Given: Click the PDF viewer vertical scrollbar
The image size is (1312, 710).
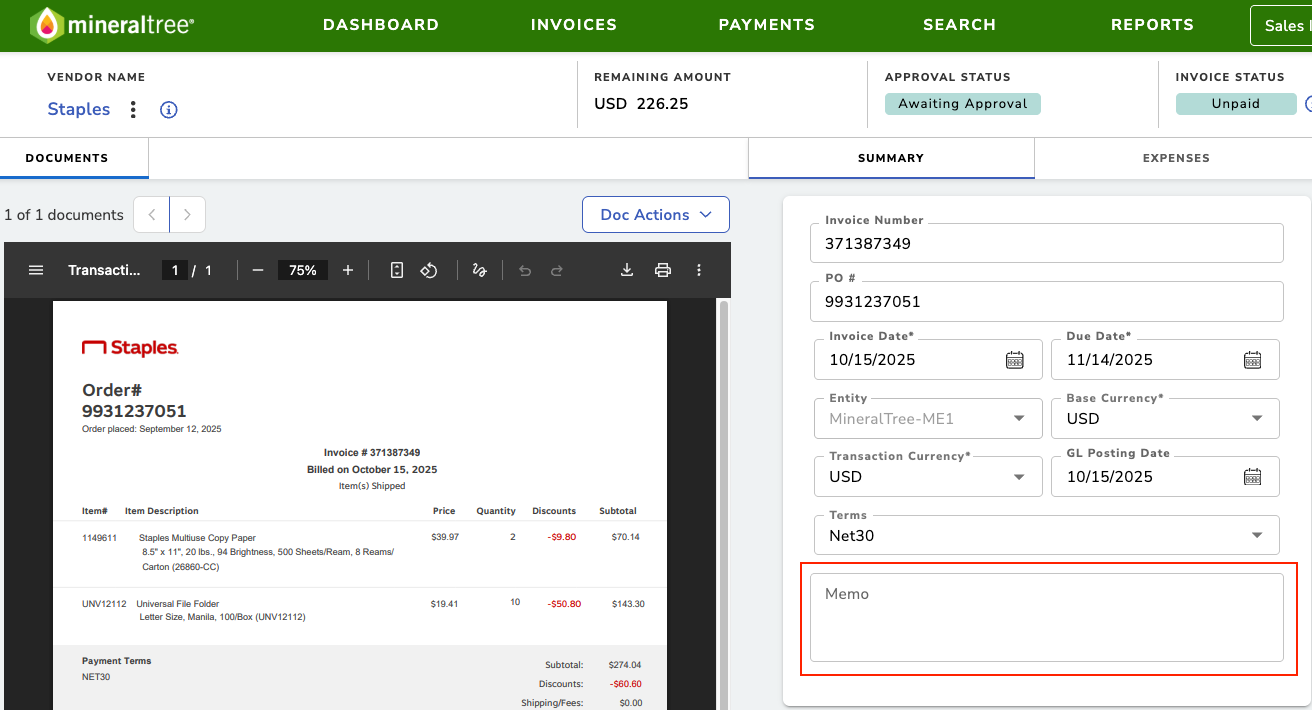Looking at the screenshot, I should (x=723, y=504).
